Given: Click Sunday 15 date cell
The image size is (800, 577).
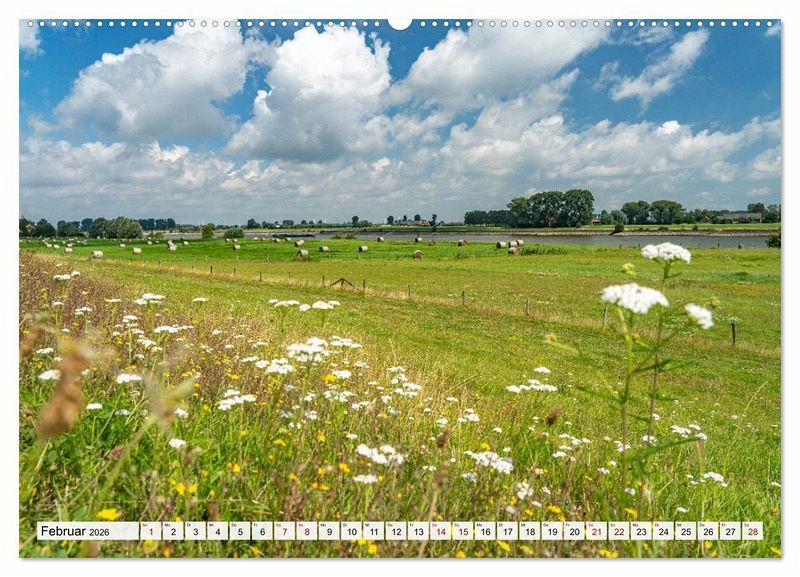Looking at the screenshot, I should tap(463, 531).
